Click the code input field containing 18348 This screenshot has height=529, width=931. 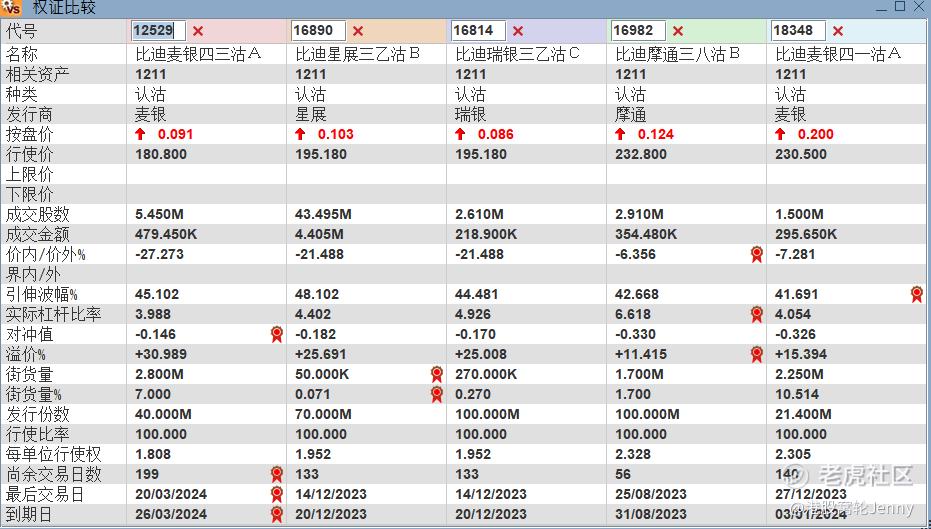[x=799, y=31]
